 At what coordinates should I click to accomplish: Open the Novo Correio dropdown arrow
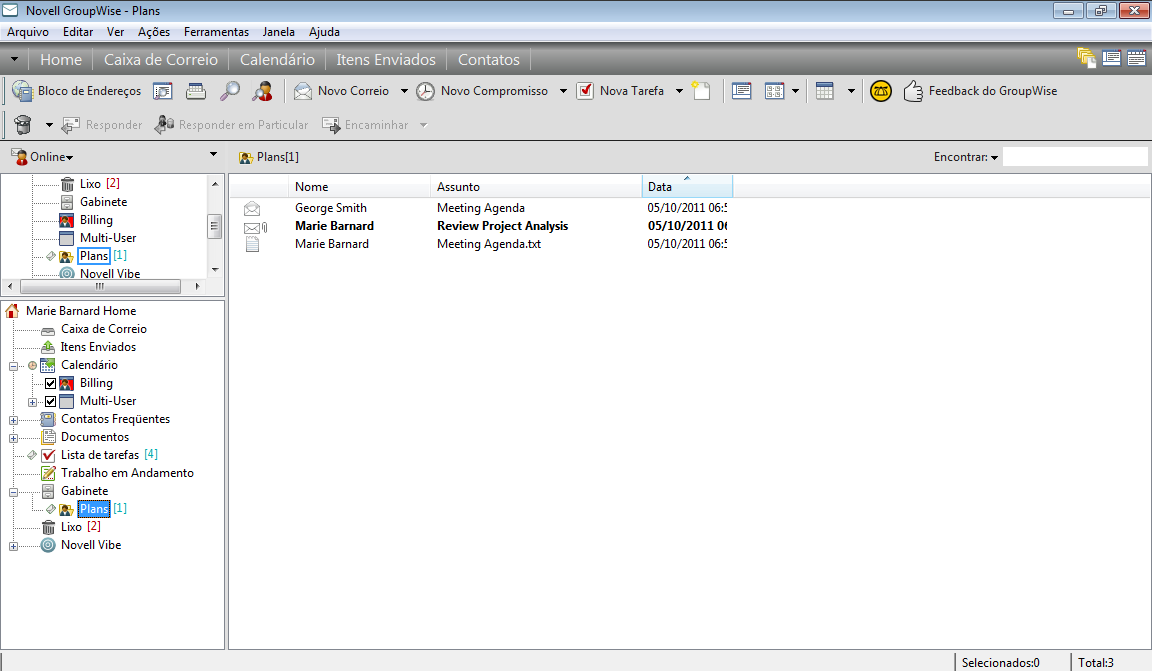[x=404, y=91]
